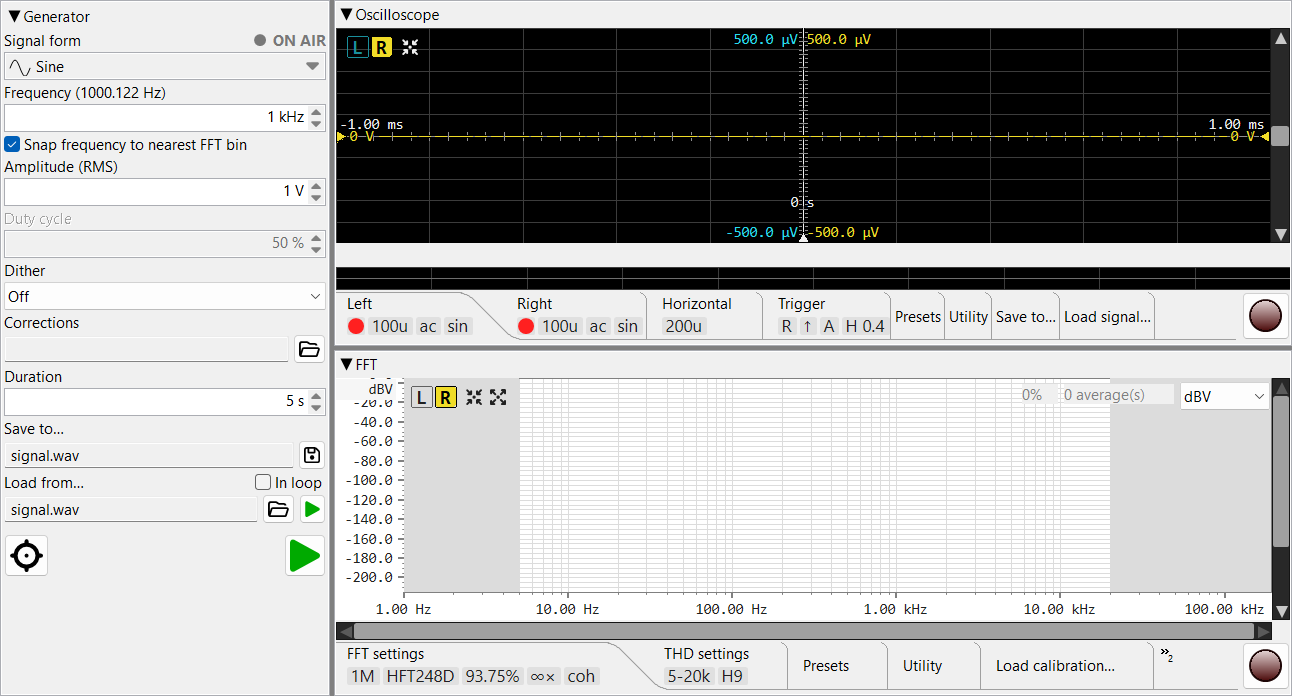The image size is (1292, 696).
Task: Click the FFT expand arrows icon
Action: tap(498, 397)
